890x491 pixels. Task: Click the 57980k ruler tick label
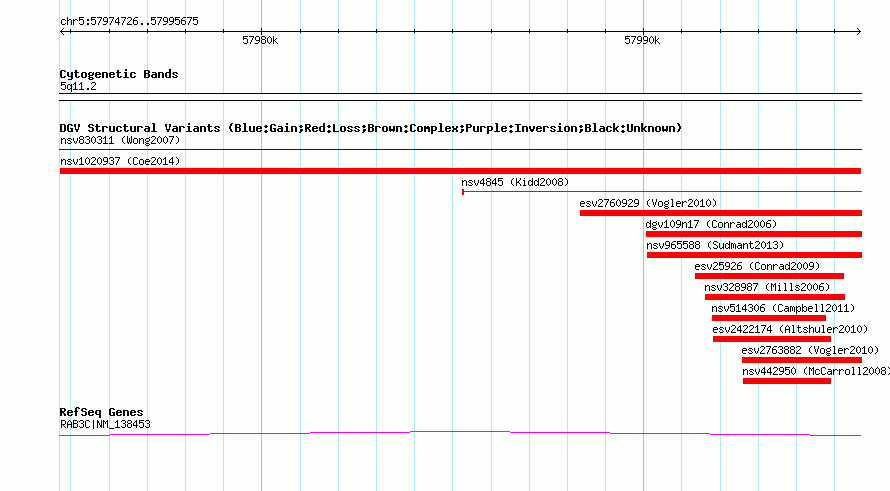pos(260,40)
